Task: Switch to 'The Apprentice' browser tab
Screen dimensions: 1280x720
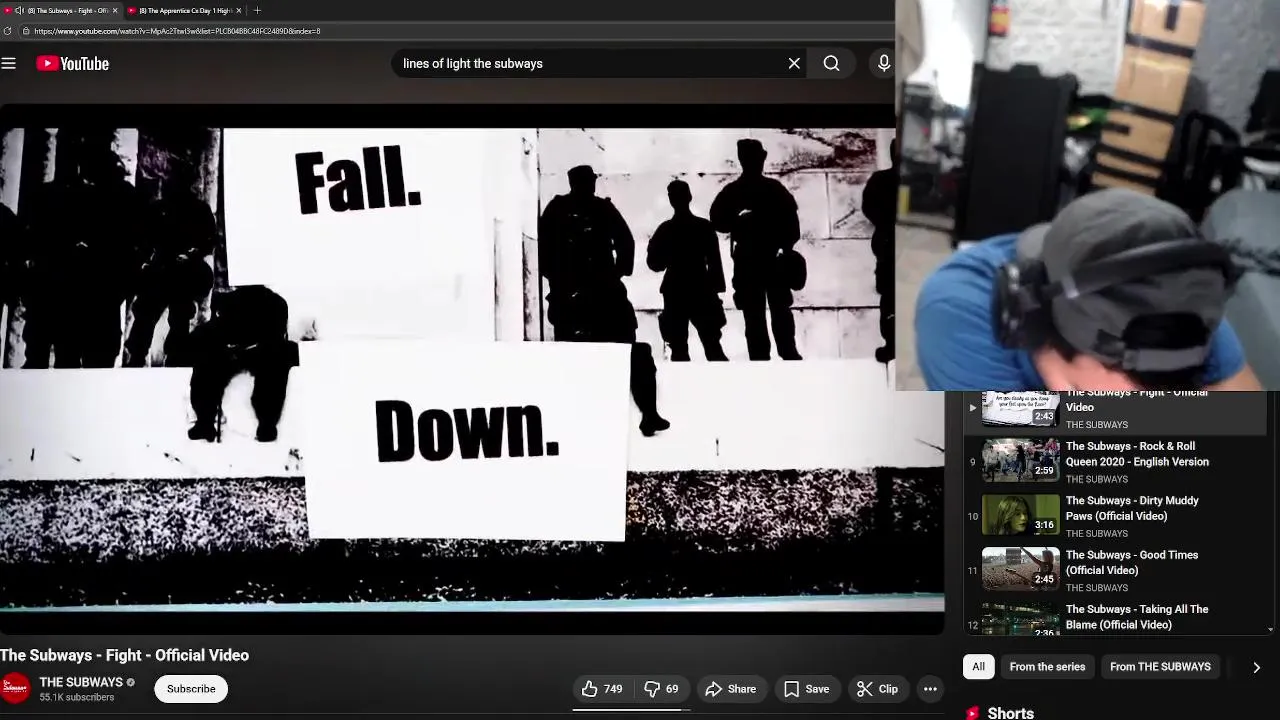Action: pyautogui.click(x=184, y=10)
